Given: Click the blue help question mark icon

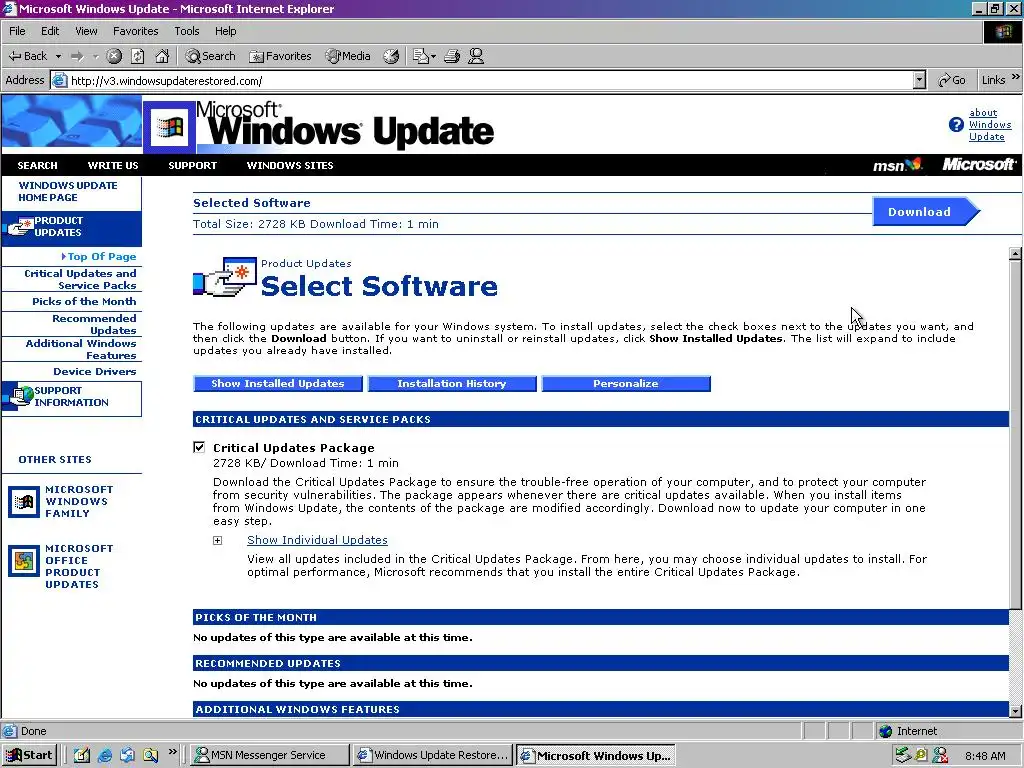Looking at the screenshot, I should [x=956, y=124].
